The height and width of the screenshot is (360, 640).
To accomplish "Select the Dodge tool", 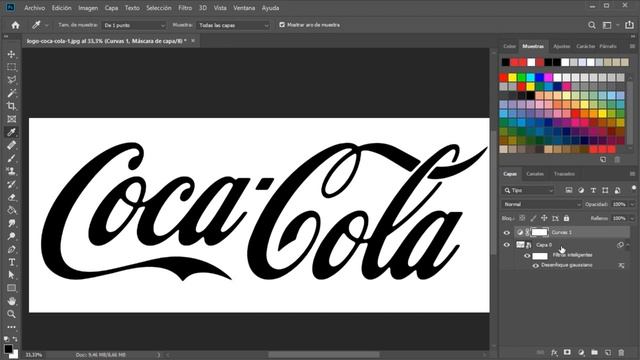I will click(x=11, y=237).
